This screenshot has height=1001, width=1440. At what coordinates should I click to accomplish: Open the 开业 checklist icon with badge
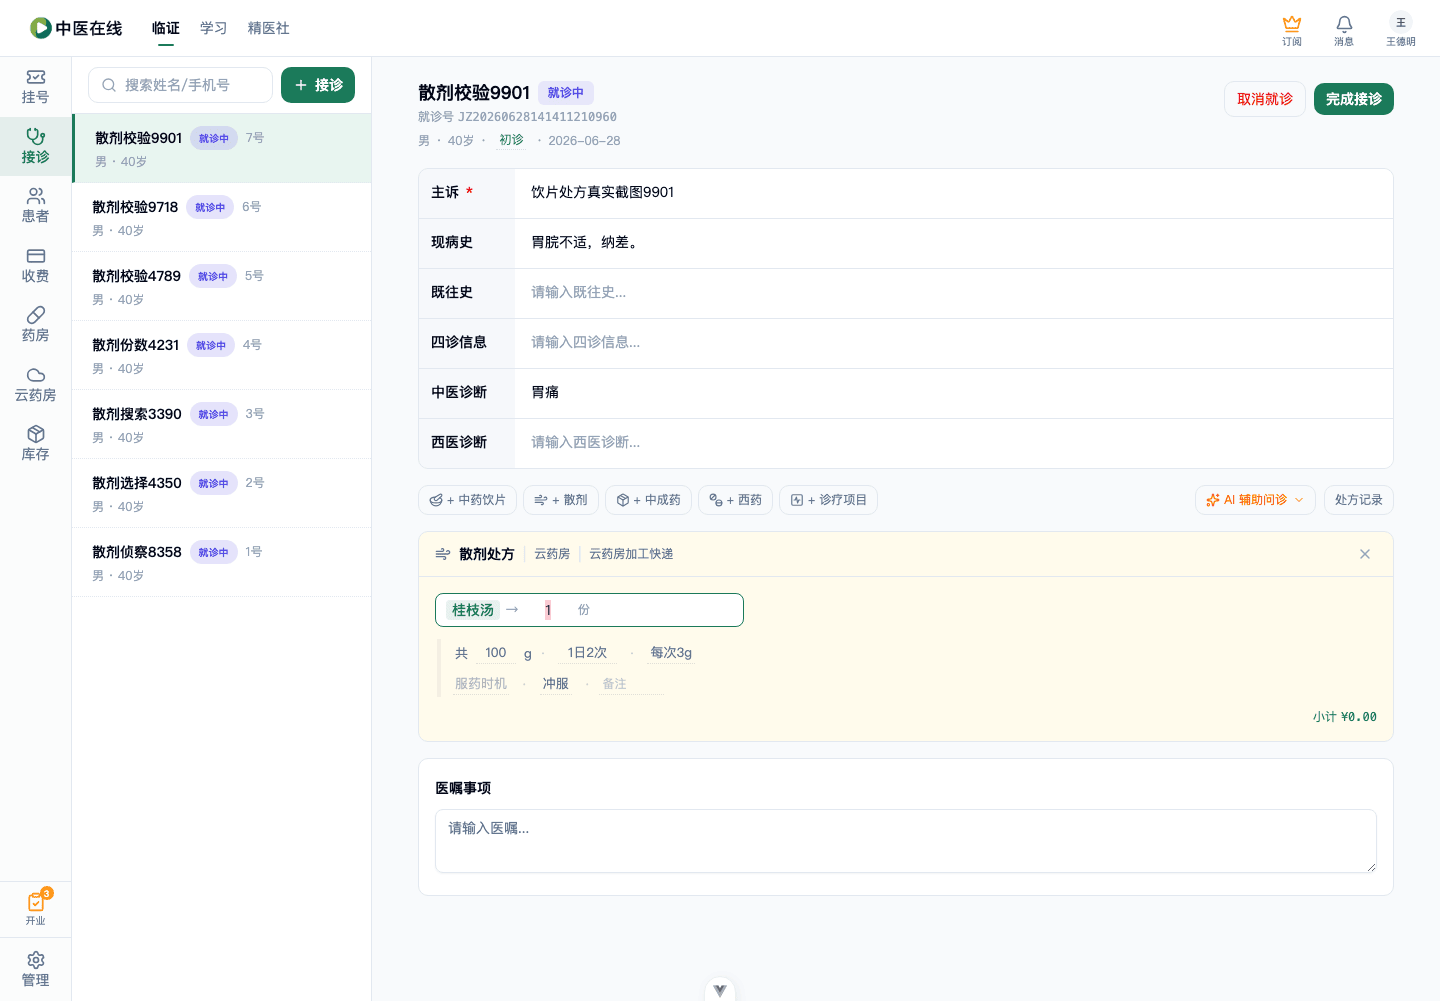click(x=36, y=908)
